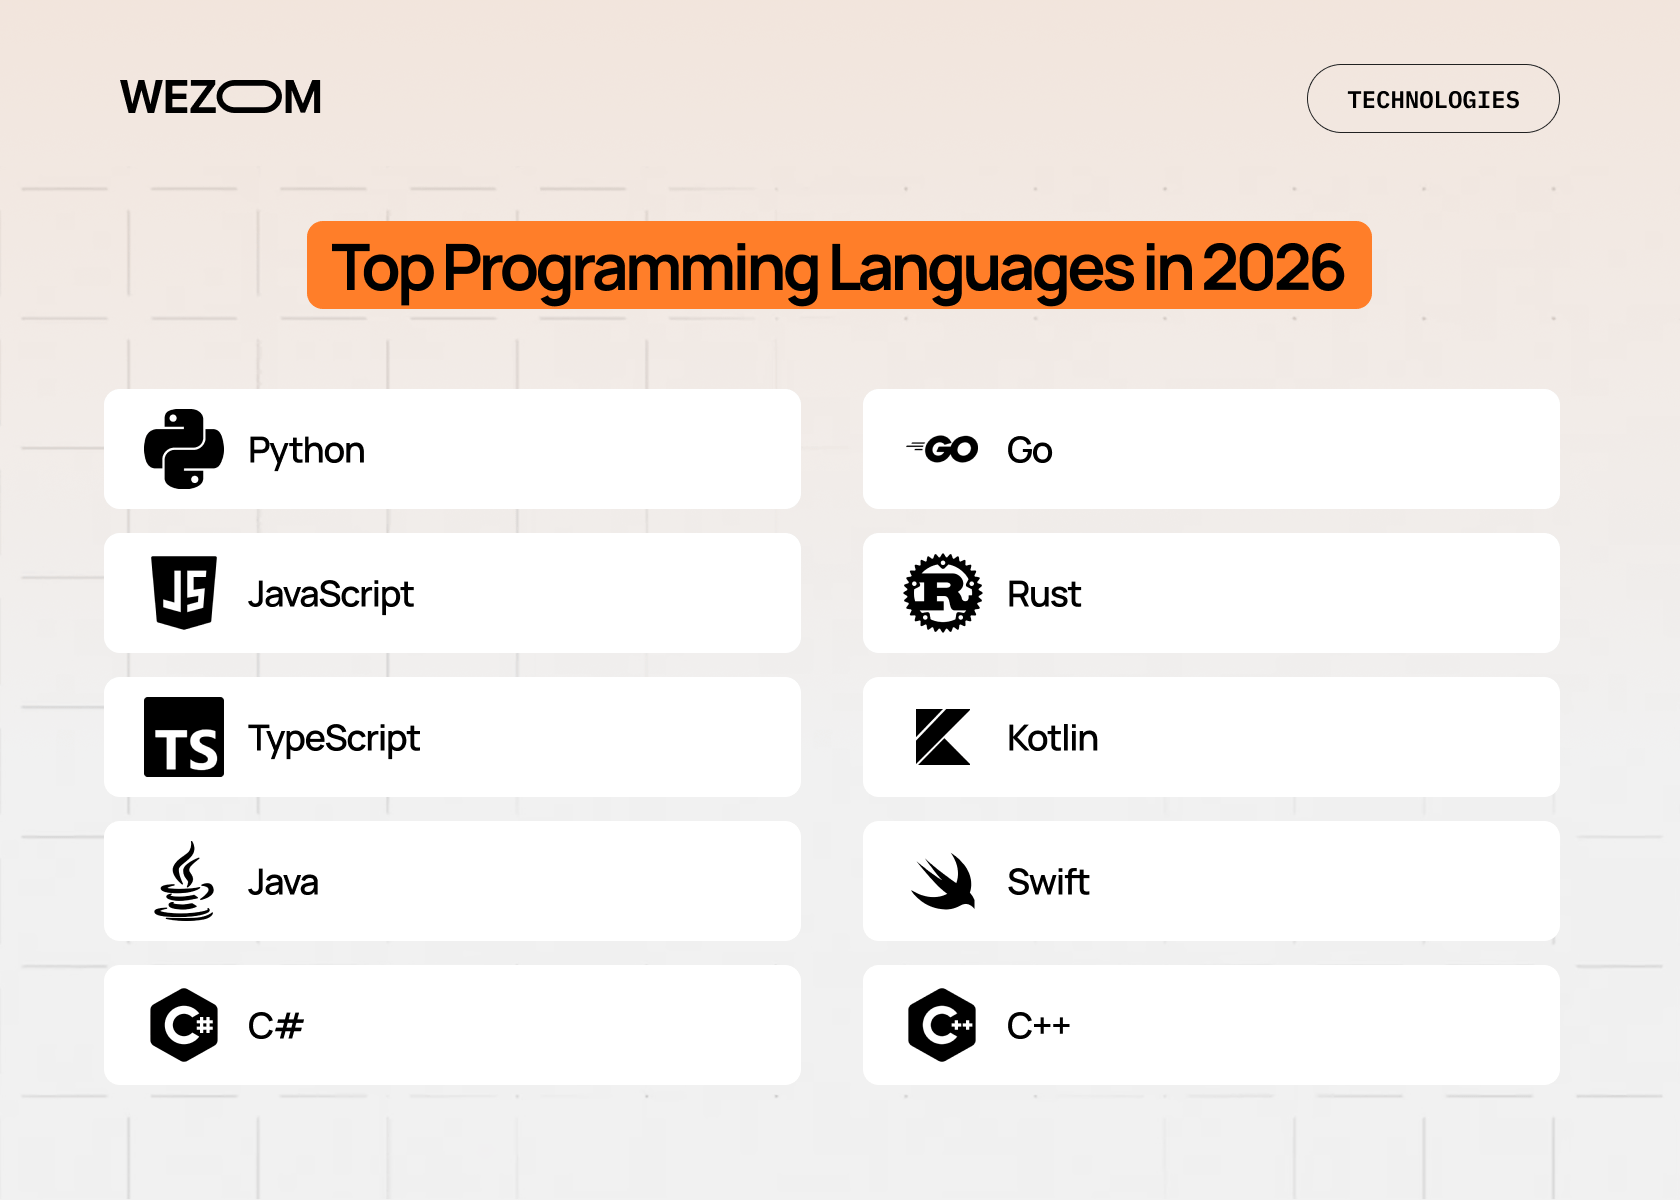1680x1200 pixels.
Task: Click the C# hexagon icon
Action: [x=184, y=1025]
